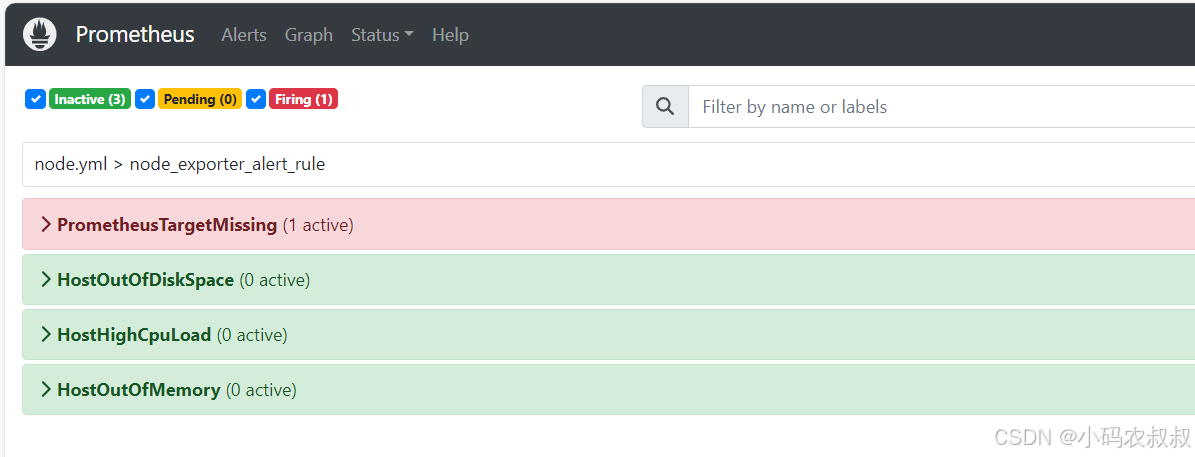Click the node.yml > node_exporter_alert_rule group header
Screen dimensions: 1195x457
609,165
